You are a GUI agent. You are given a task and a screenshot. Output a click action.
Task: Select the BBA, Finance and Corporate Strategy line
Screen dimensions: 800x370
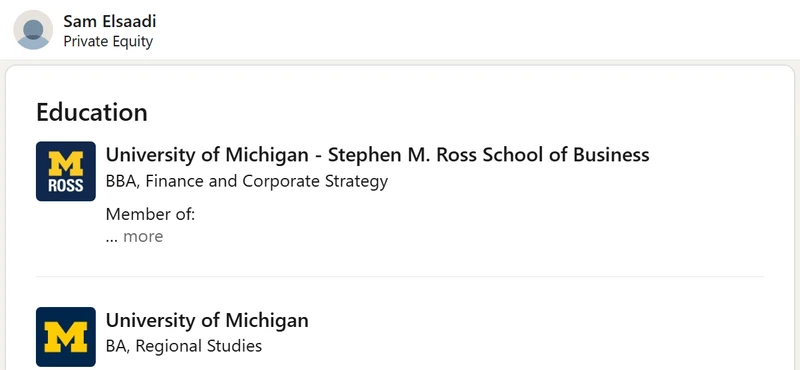[x=247, y=181]
